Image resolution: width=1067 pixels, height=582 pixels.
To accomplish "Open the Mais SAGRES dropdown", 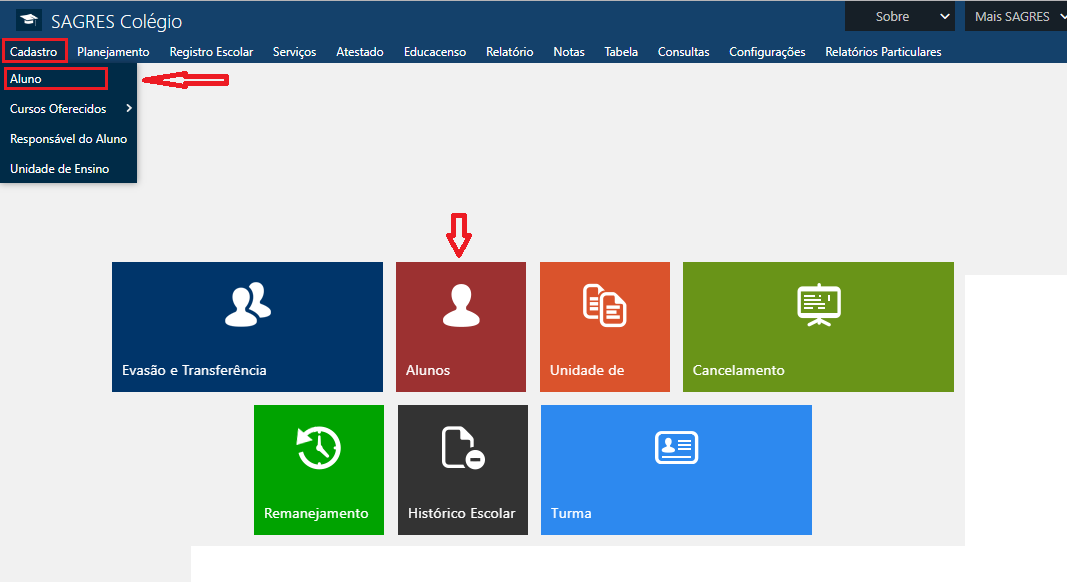I will (1013, 16).
